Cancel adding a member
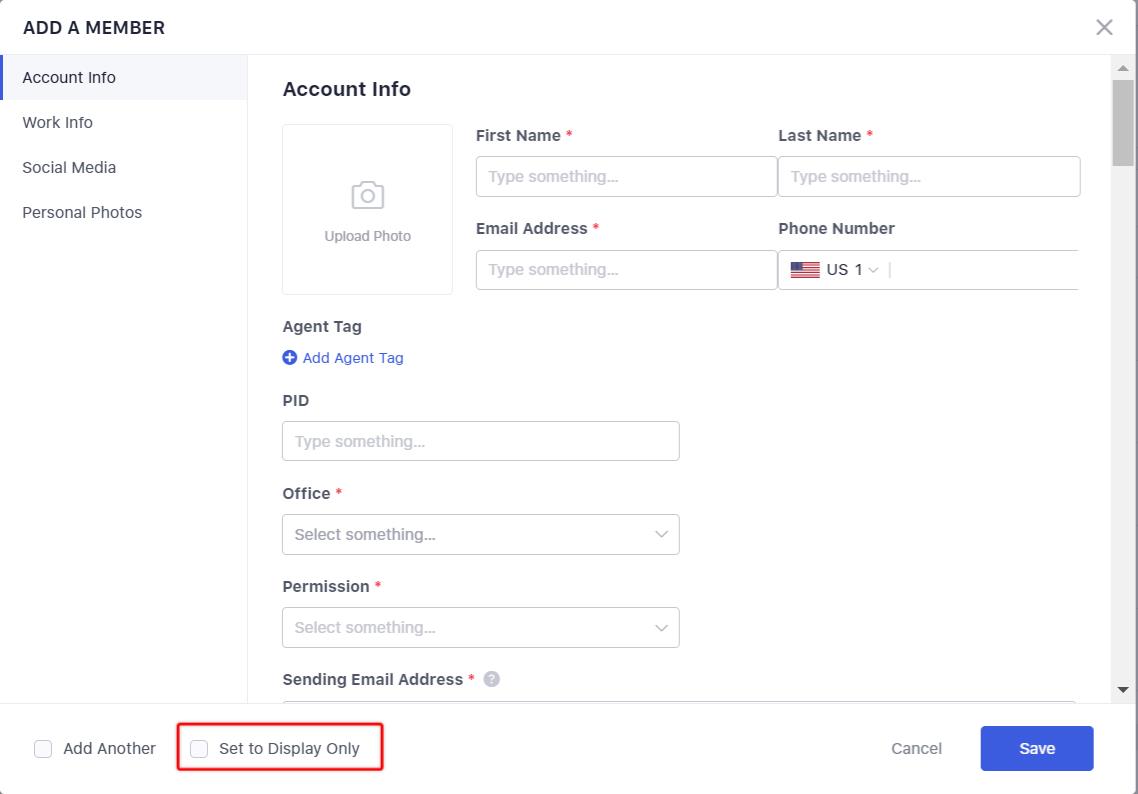This screenshot has width=1138, height=794. pos(915,748)
